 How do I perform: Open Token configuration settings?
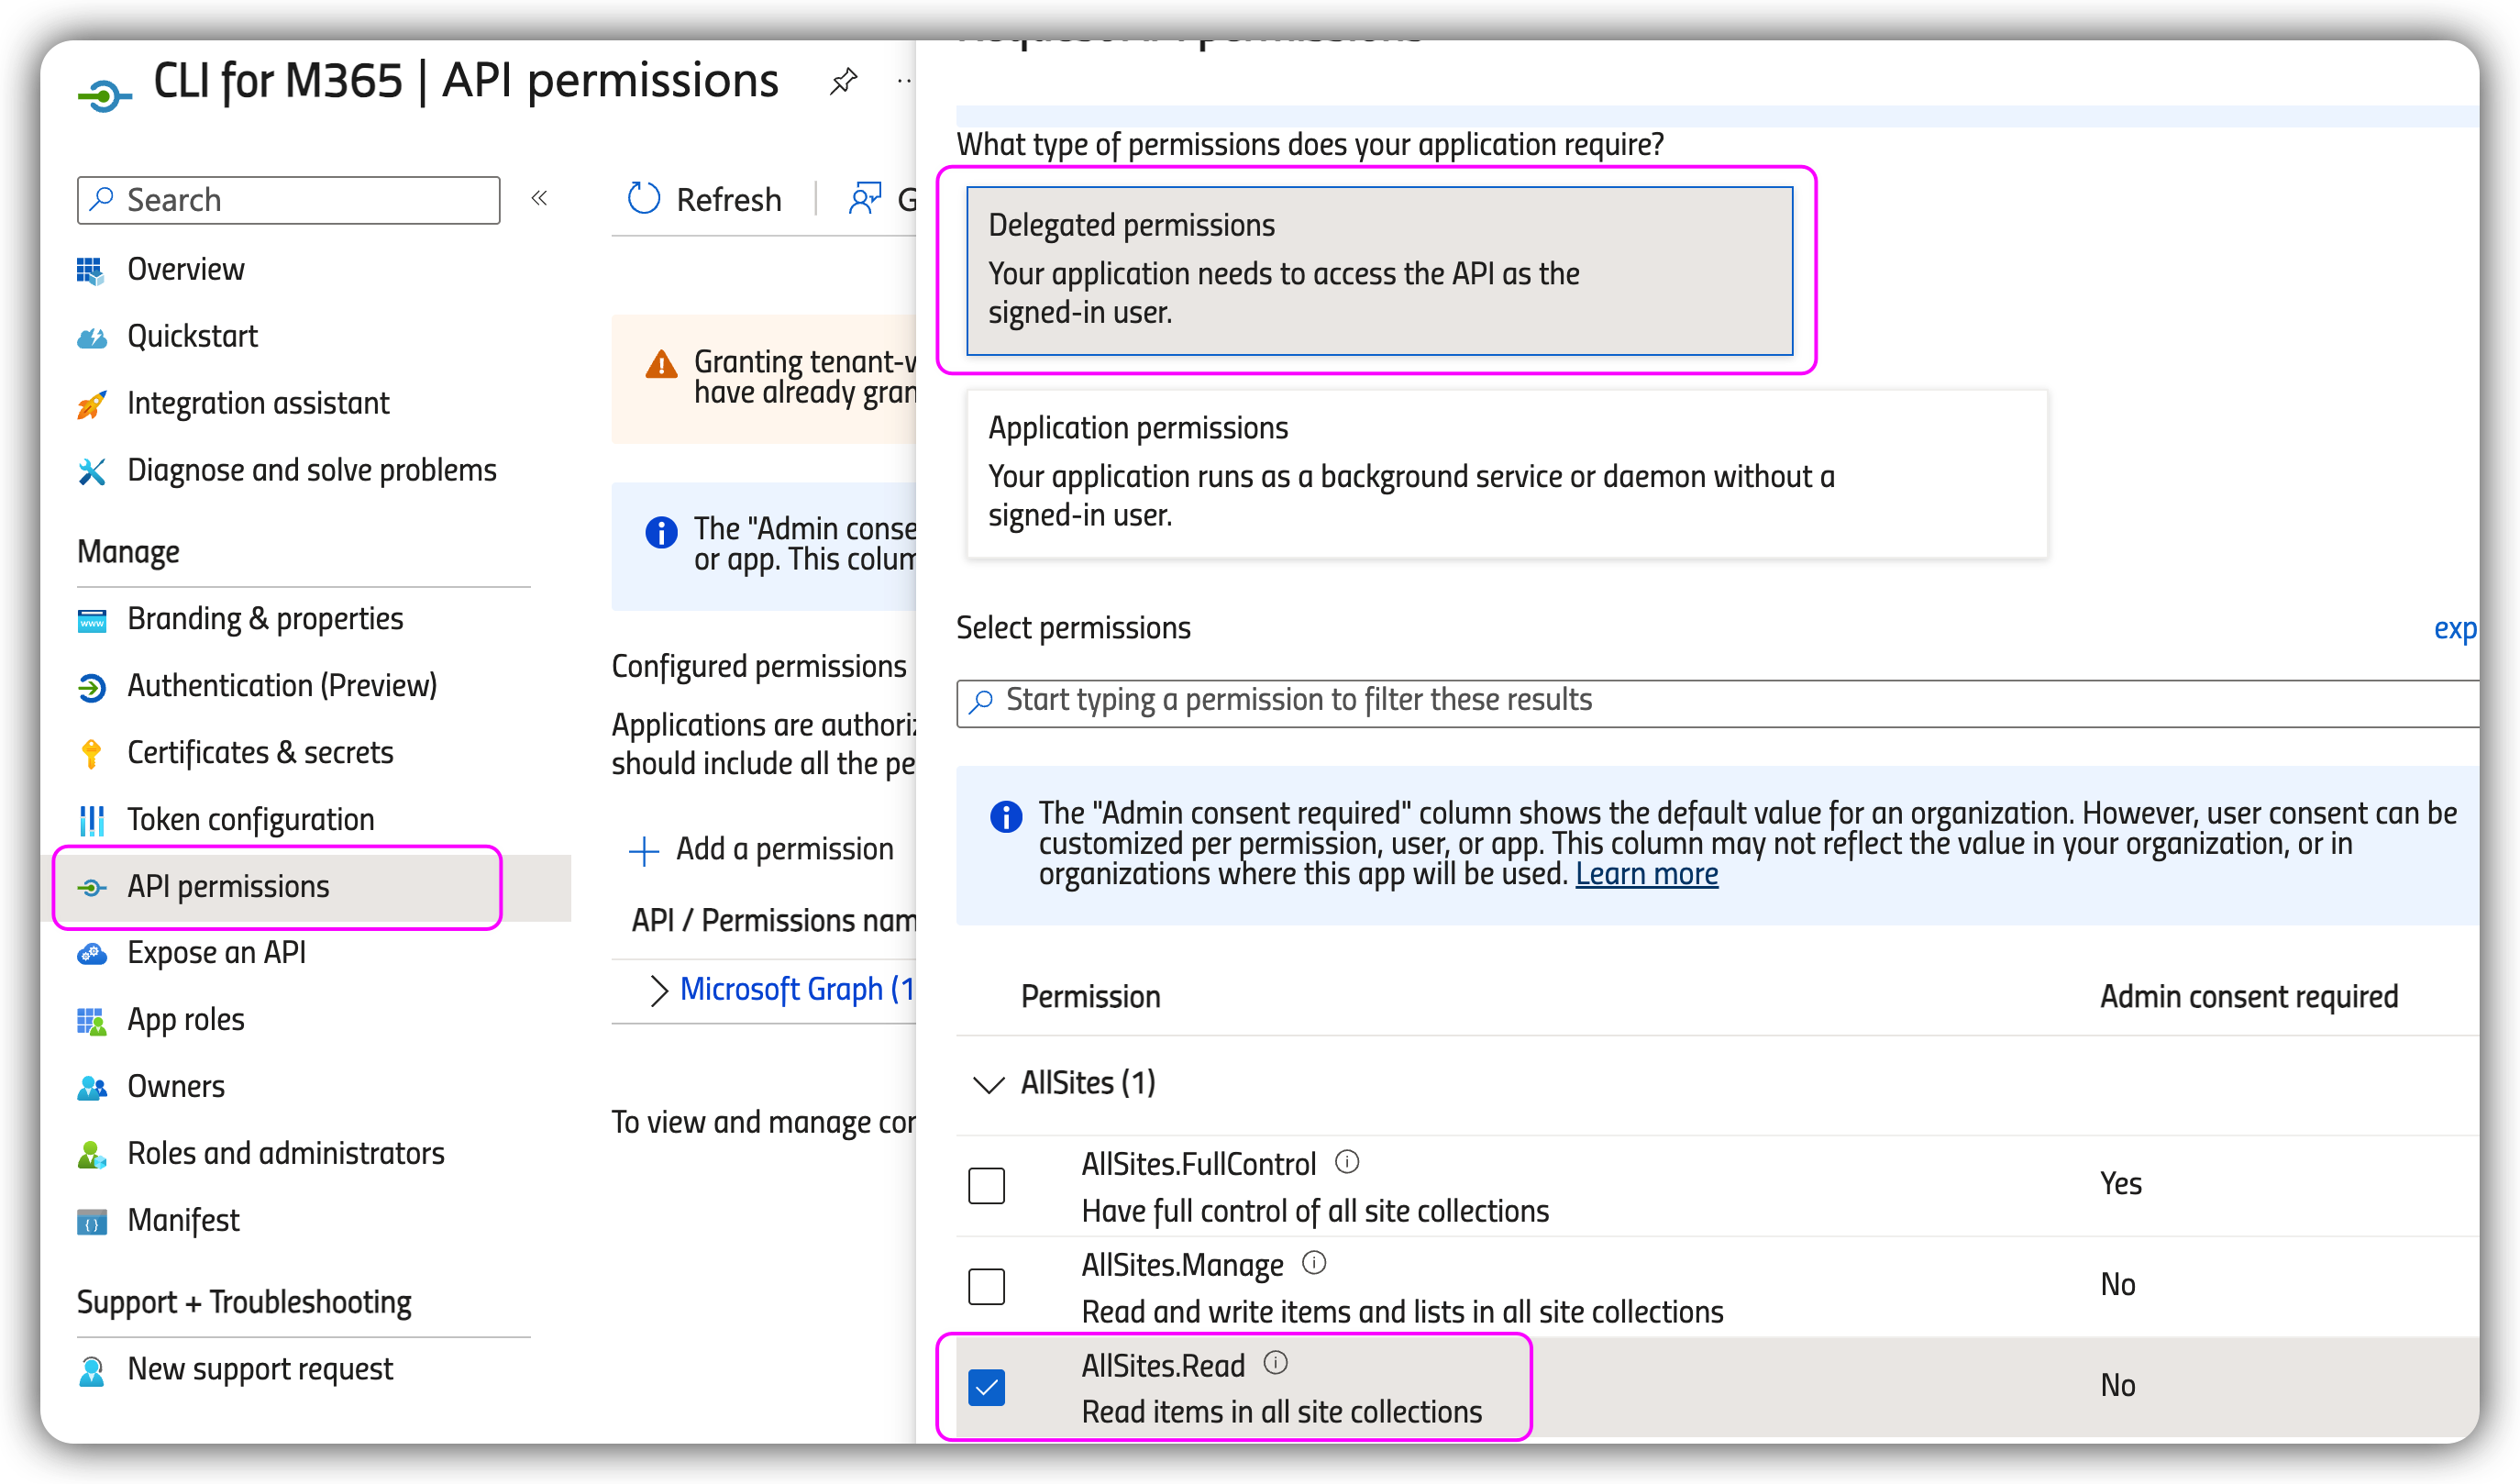(250, 819)
